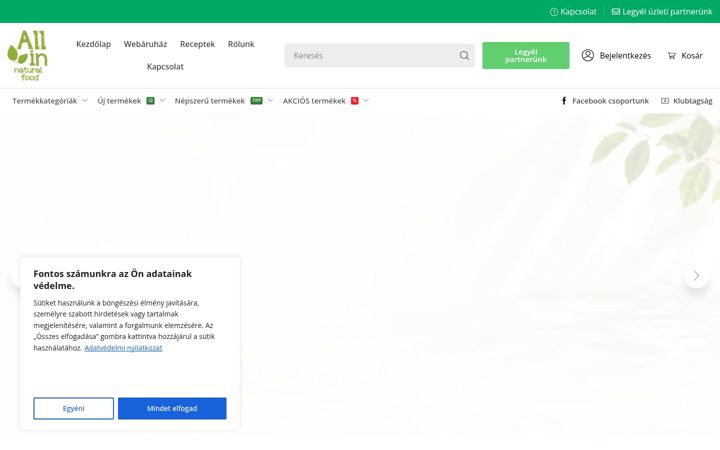Screen dimensions: 720x450
Task: Click the All In natural food logo
Action: 28,55
